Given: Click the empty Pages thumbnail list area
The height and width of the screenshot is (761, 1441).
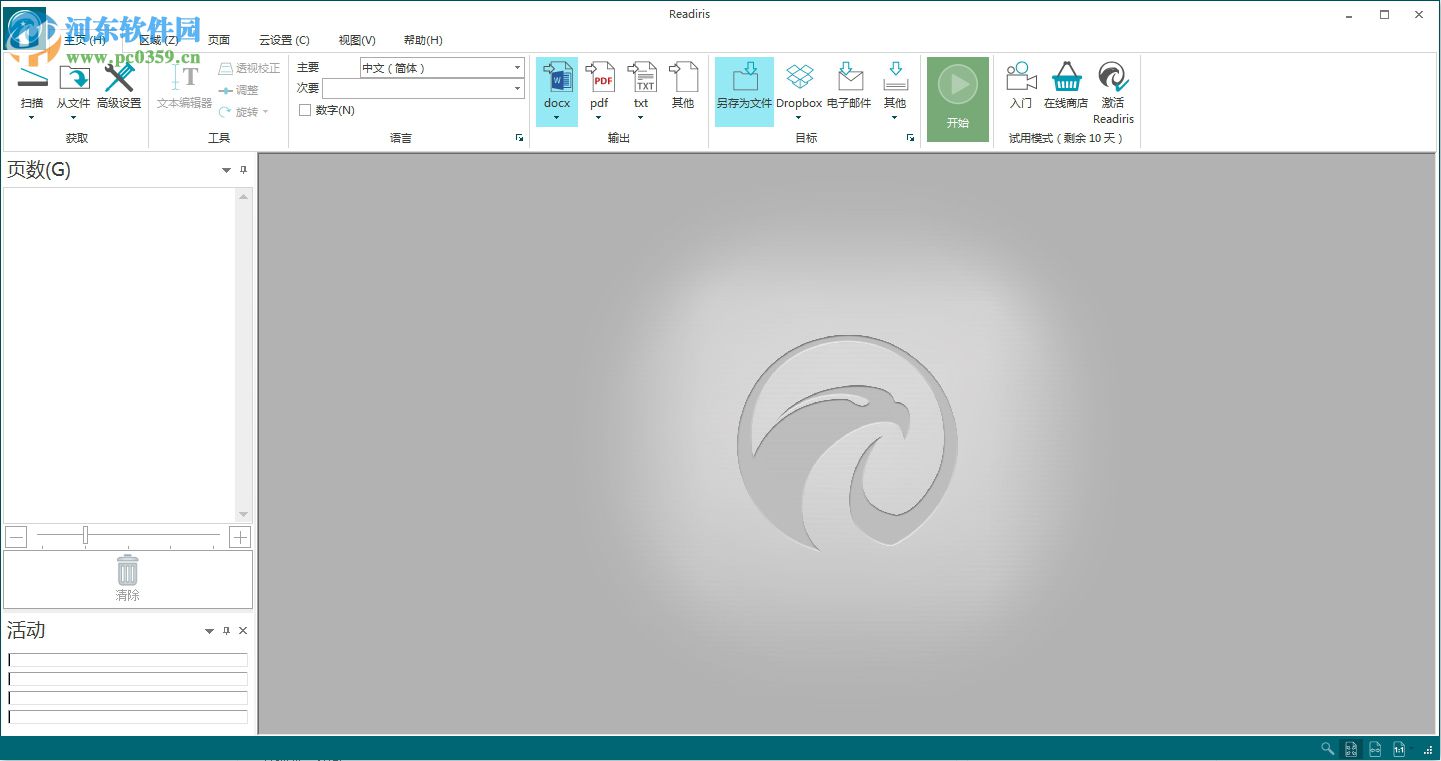Looking at the screenshot, I should tap(120, 354).
